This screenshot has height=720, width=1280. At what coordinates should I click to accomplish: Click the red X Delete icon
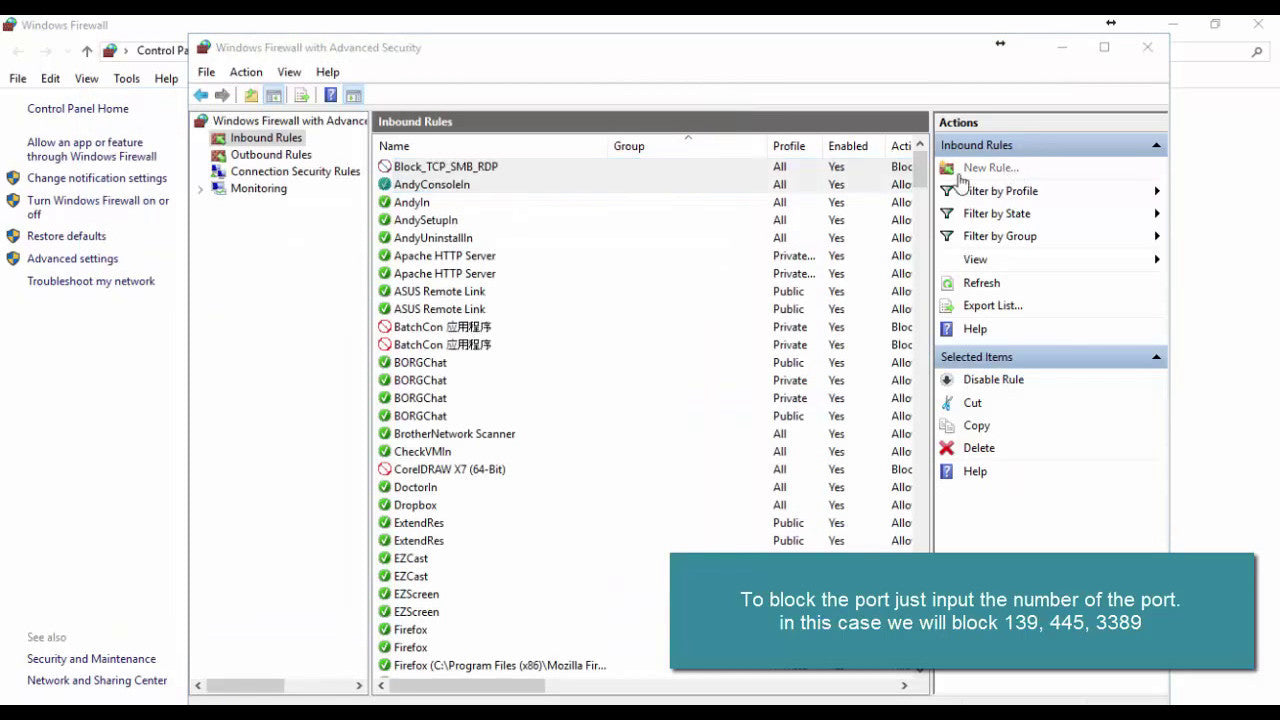[947, 448]
